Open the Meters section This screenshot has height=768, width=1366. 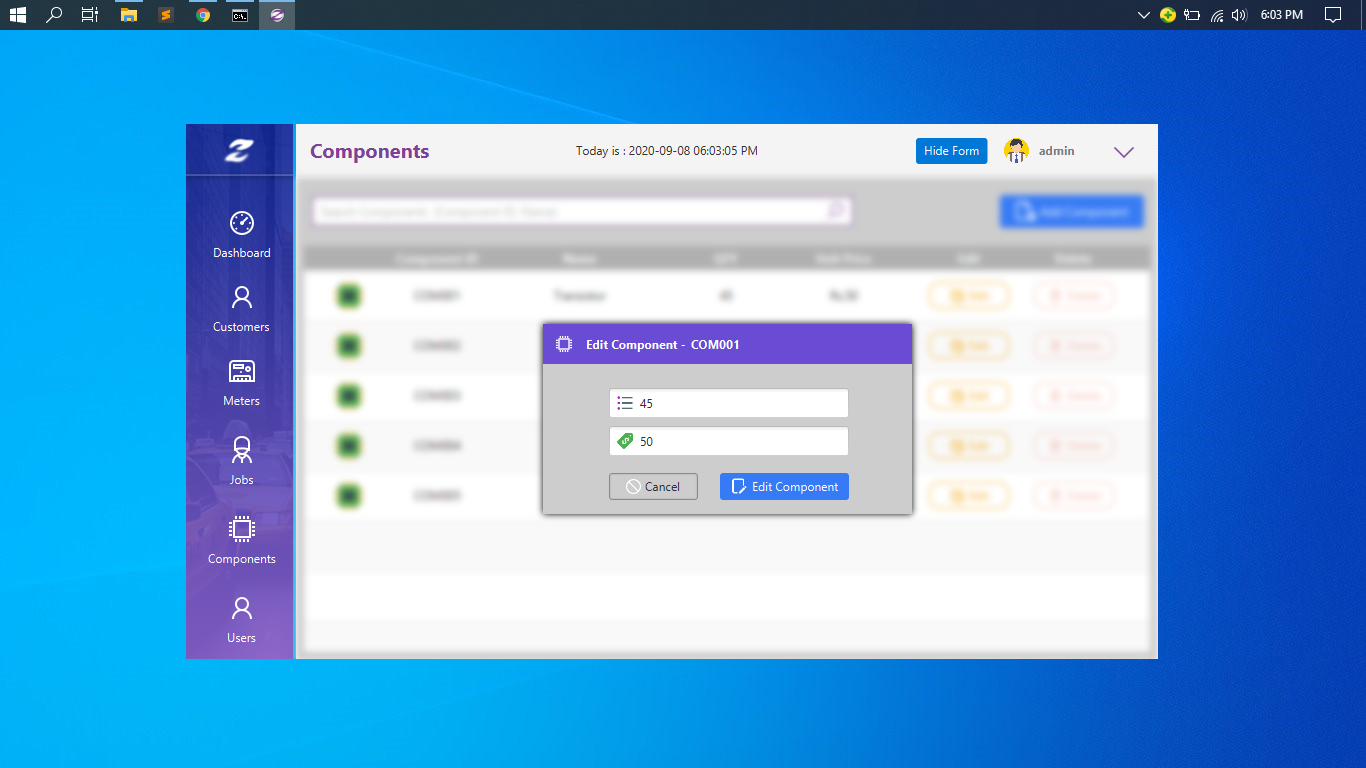241,383
